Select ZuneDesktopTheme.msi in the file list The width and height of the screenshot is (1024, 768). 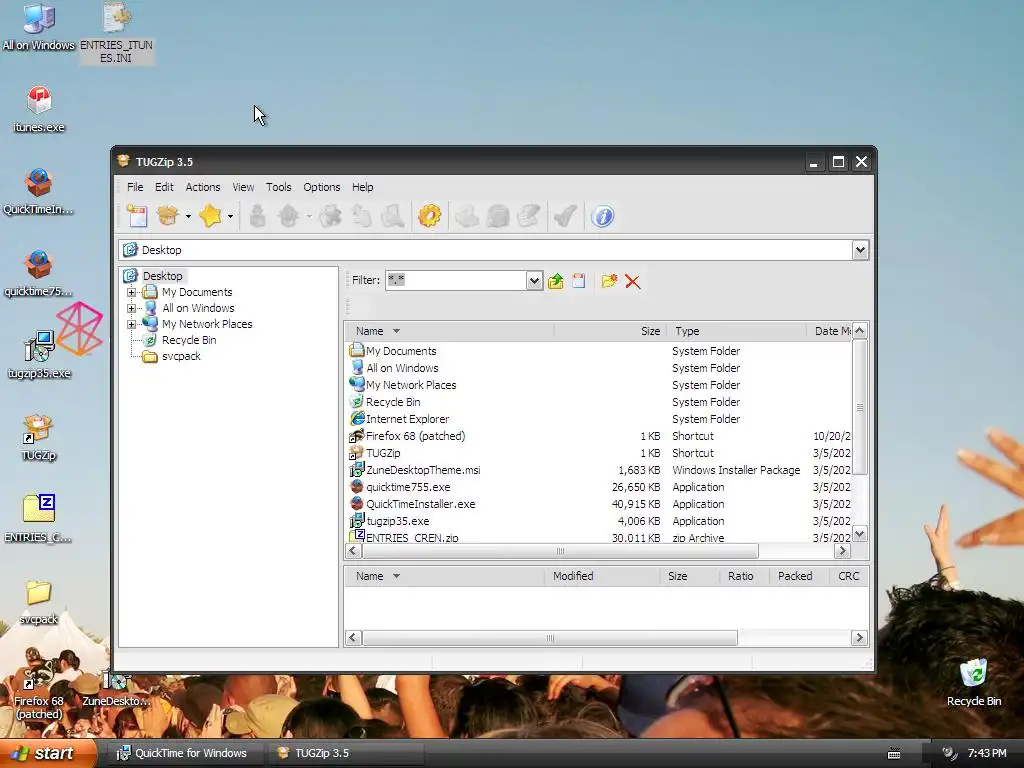(x=423, y=470)
